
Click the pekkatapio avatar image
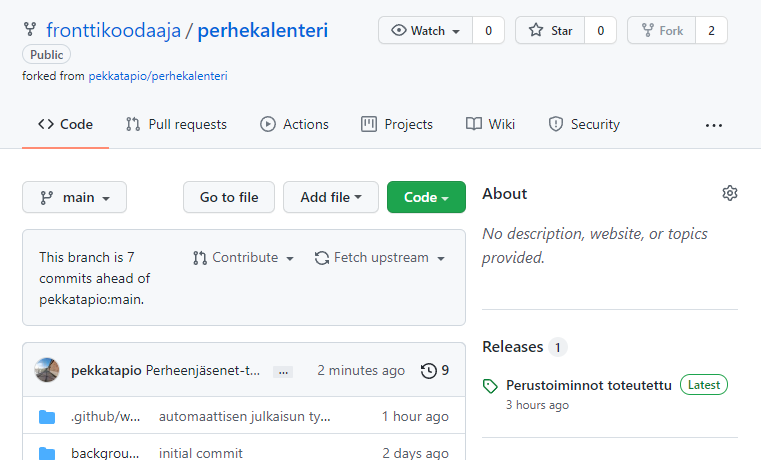pos(47,370)
